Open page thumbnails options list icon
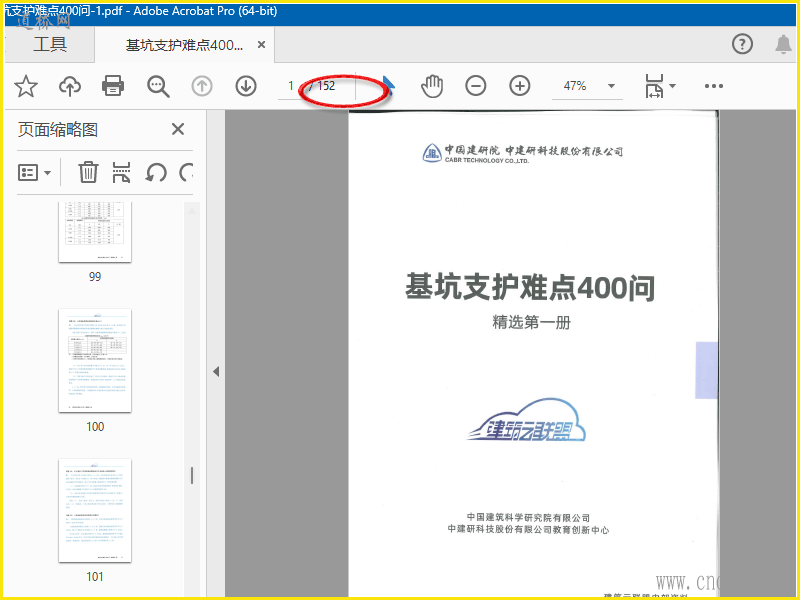The width and height of the screenshot is (800, 600). tap(28, 172)
